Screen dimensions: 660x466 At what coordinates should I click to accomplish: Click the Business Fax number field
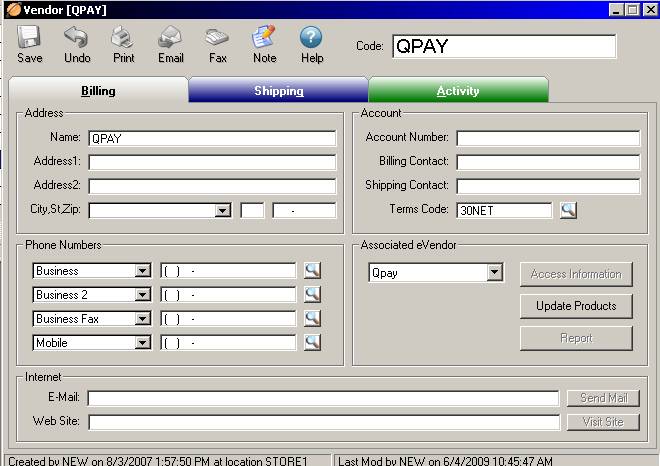[x=228, y=319]
